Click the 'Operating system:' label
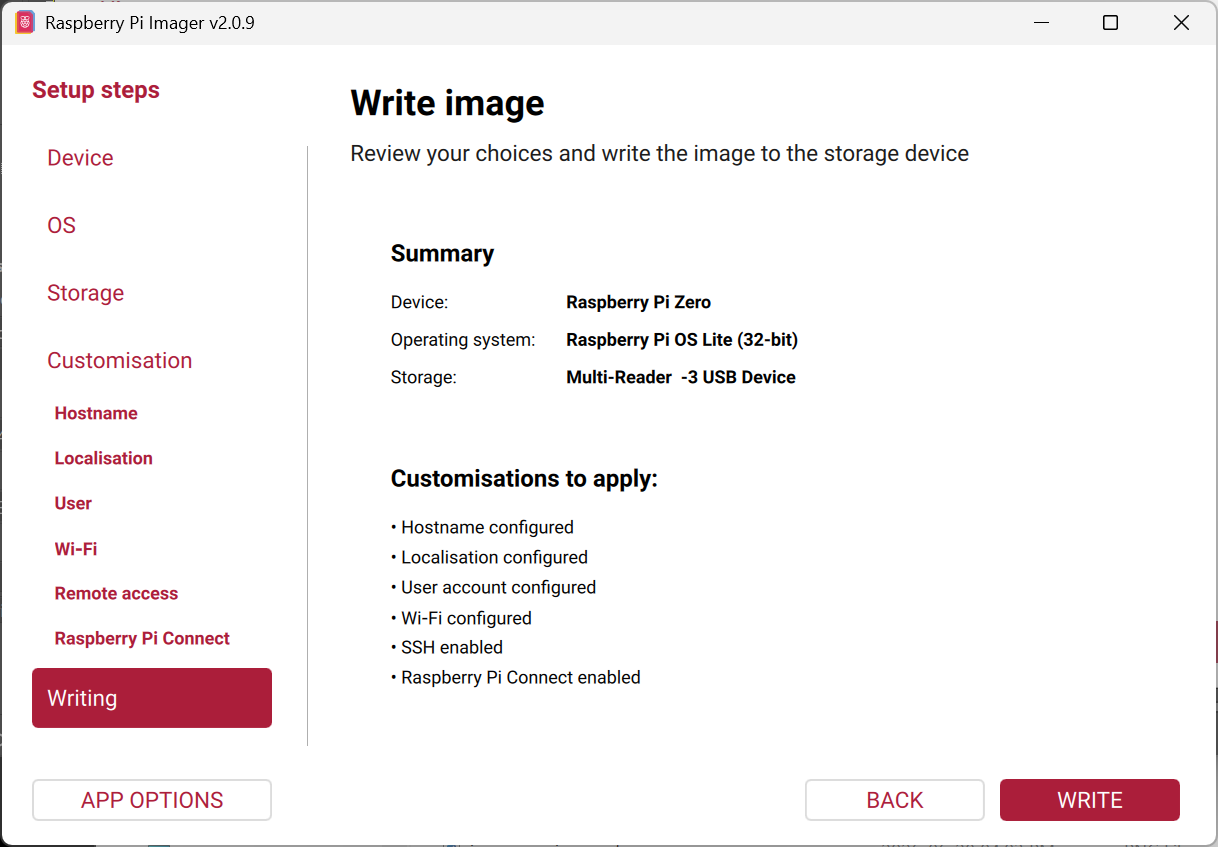The image size is (1218, 847). pos(463,340)
